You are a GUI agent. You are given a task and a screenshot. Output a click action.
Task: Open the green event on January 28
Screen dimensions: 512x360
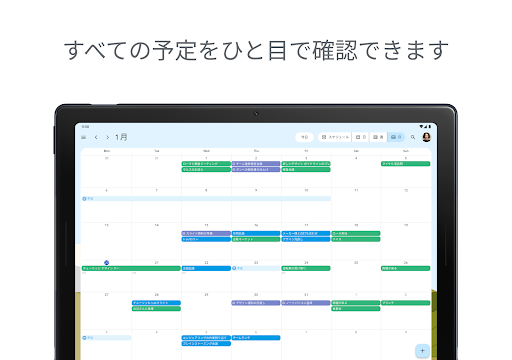(156, 309)
